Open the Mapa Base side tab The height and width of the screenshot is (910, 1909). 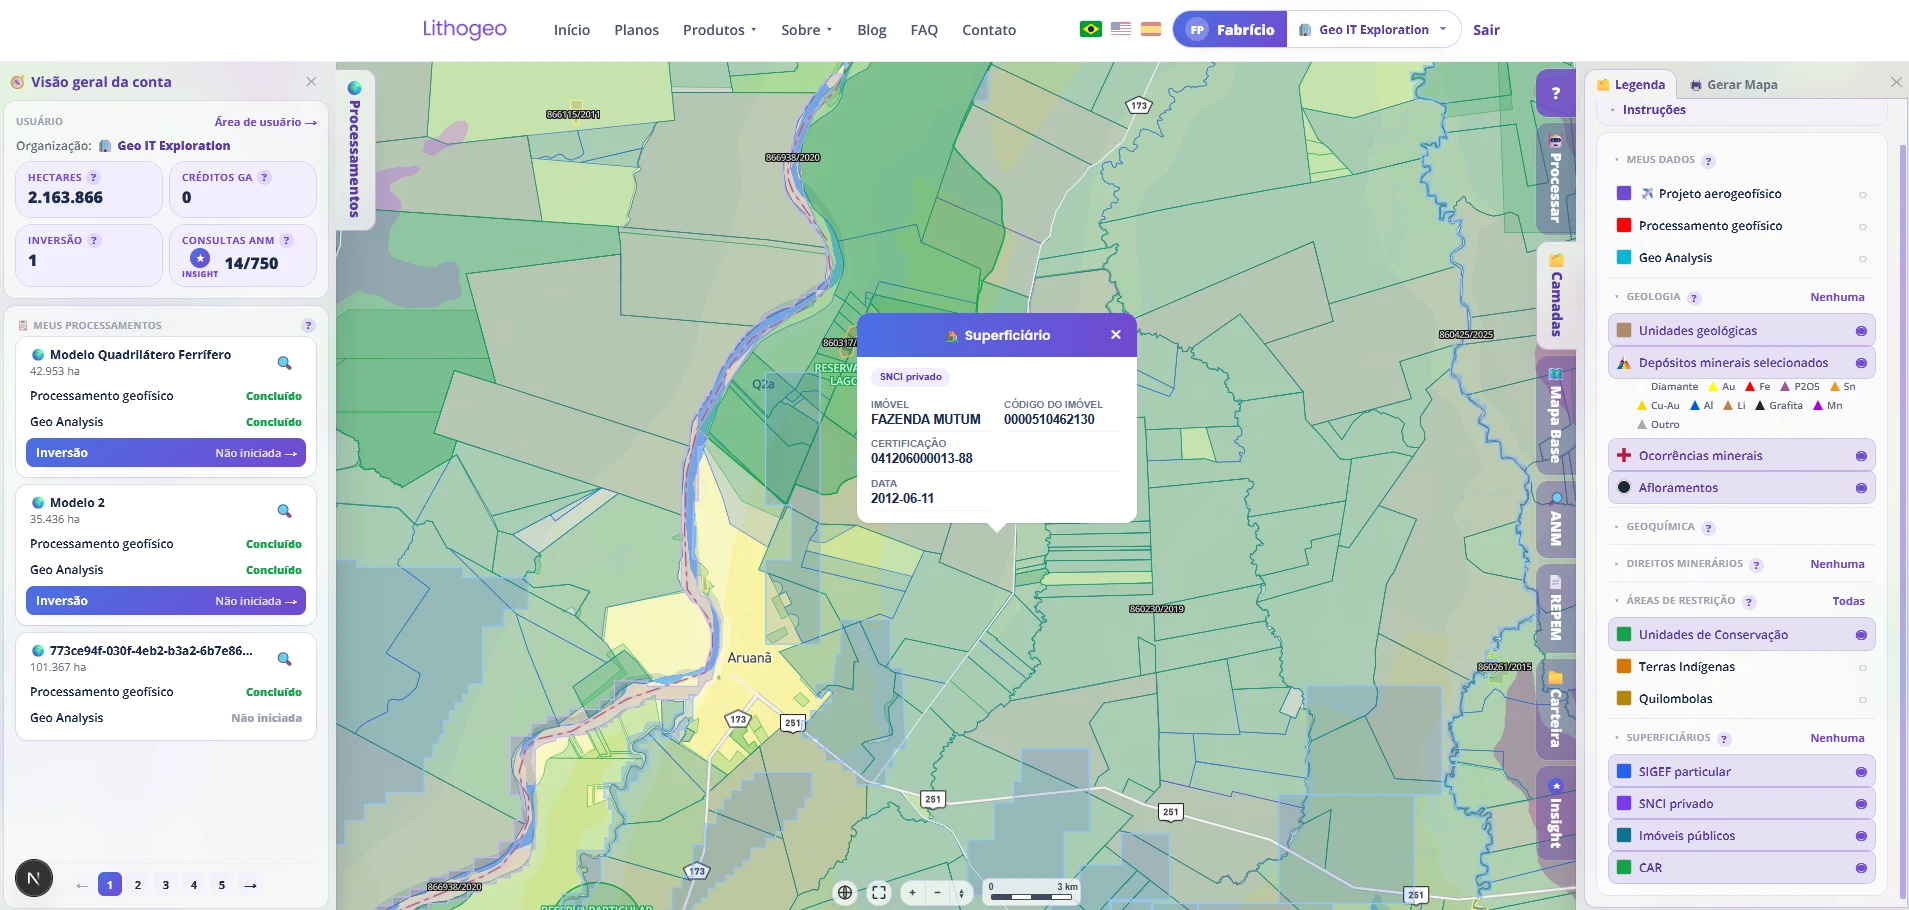pos(1556,415)
